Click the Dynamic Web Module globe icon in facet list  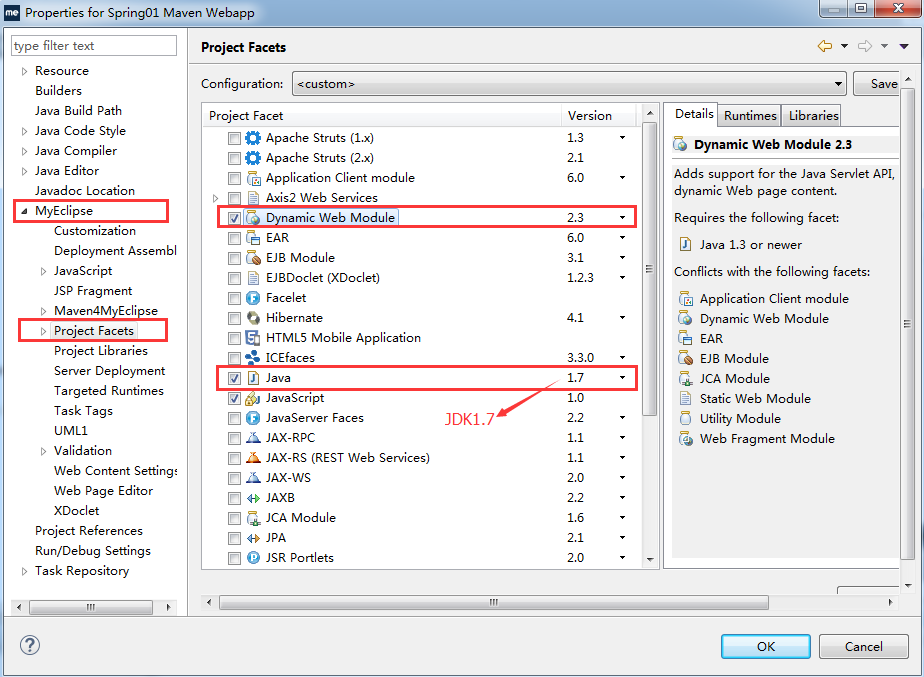tap(253, 218)
